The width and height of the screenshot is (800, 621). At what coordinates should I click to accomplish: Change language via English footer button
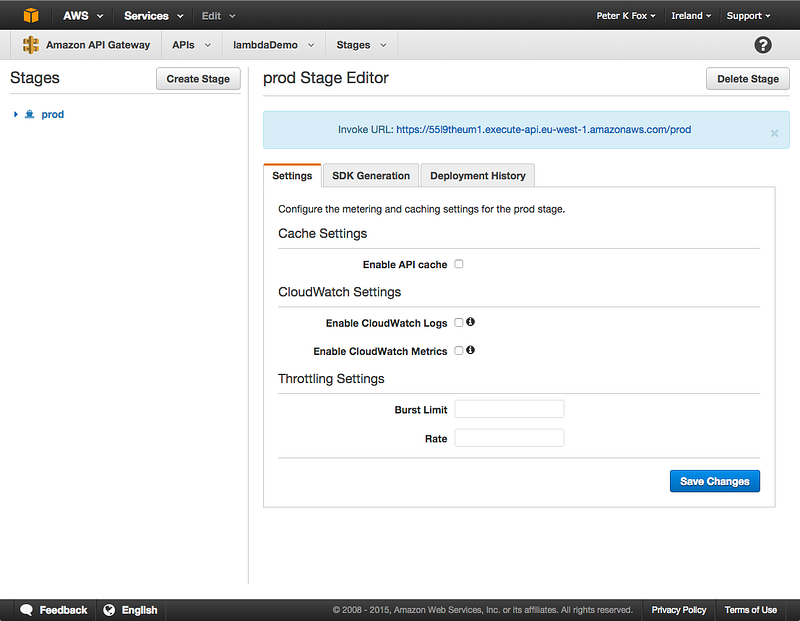(x=139, y=610)
